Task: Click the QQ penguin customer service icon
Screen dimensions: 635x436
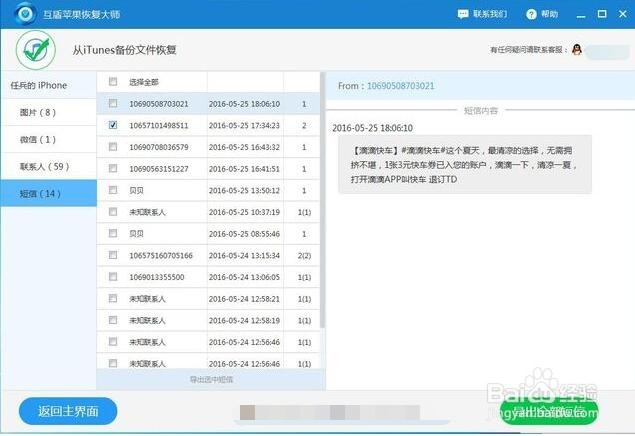Action: coord(577,50)
